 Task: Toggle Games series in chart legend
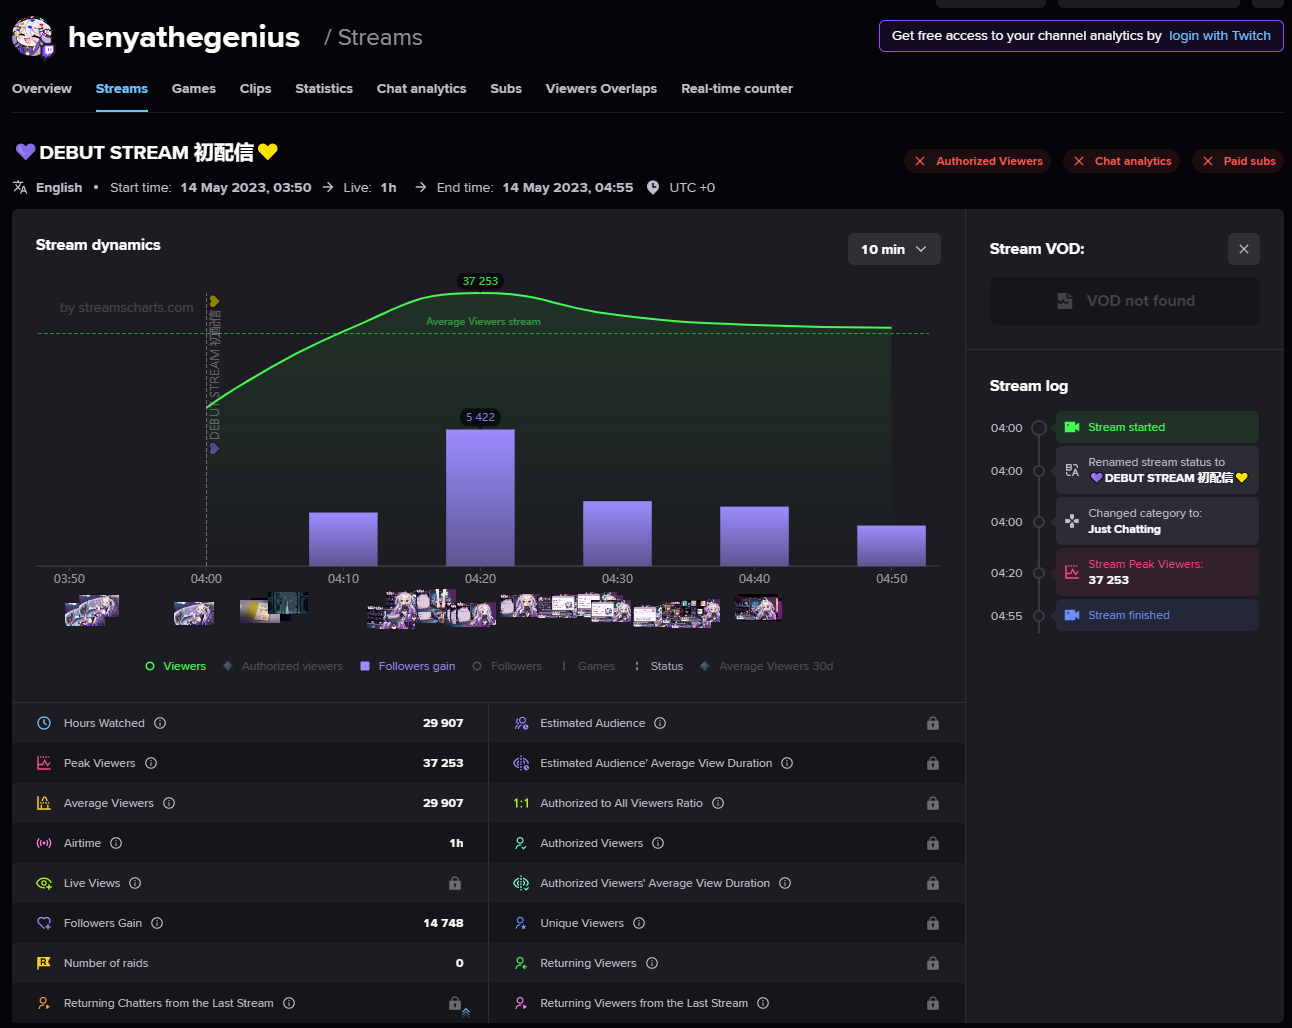(587, 666)
